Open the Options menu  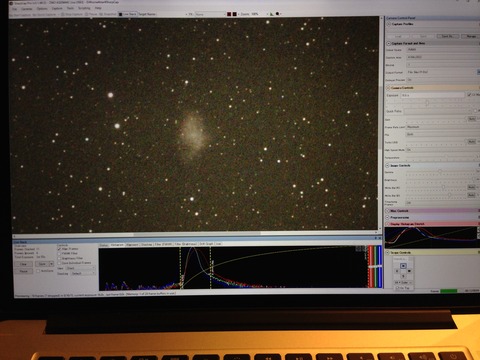[42, 8]
